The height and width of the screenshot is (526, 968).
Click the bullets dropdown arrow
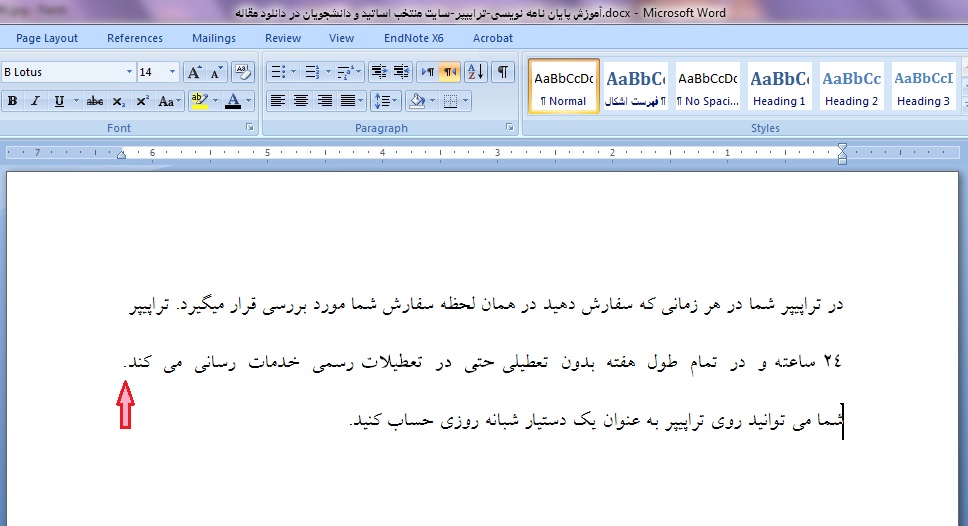point(293,72)
